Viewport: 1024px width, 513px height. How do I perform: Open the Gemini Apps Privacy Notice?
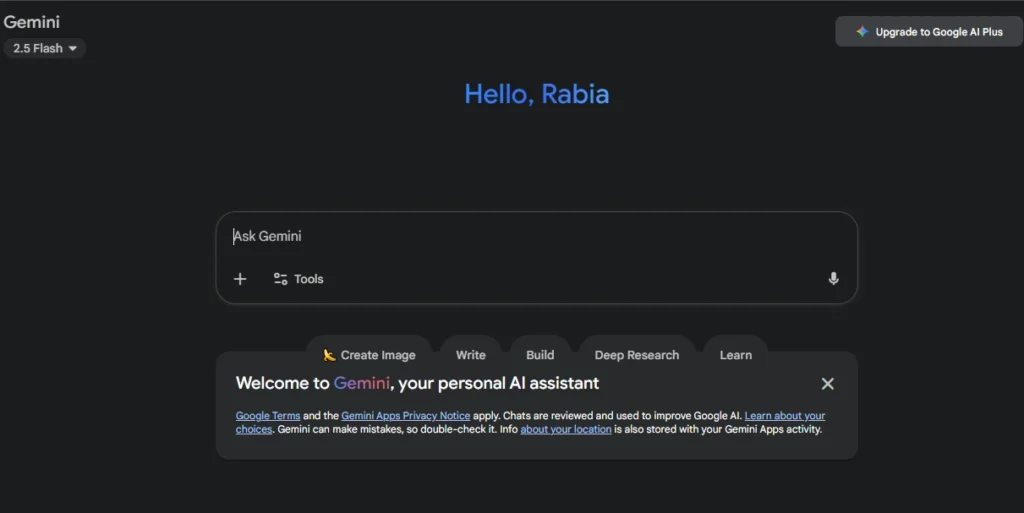pos(405,416)
